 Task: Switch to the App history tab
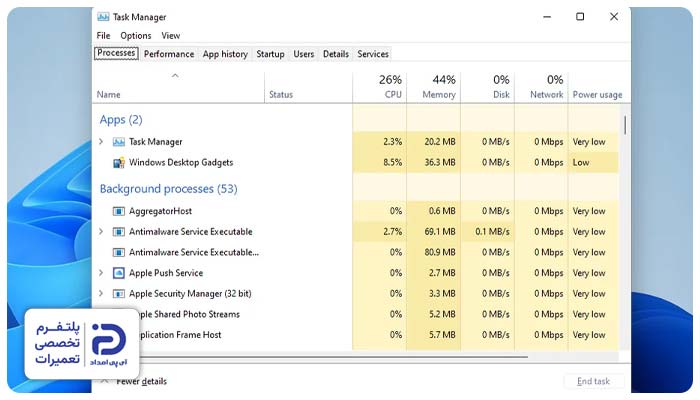click(x=225, y=54)
